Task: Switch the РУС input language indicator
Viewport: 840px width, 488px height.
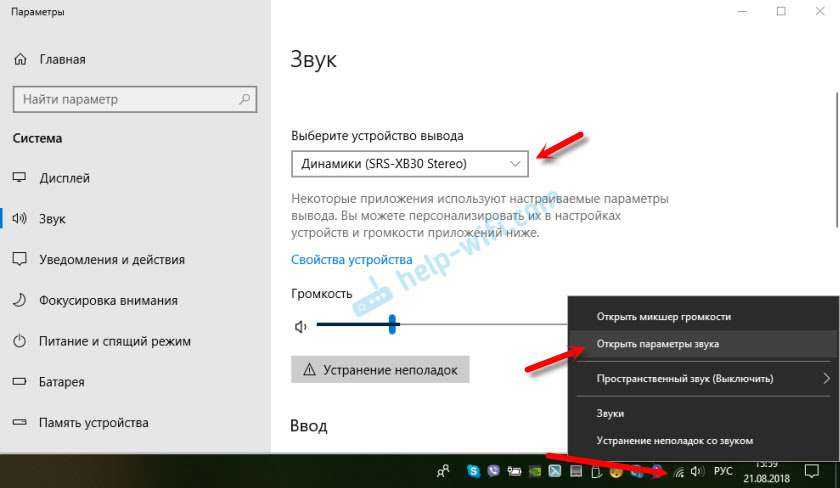Action: (x=723, y=471)
